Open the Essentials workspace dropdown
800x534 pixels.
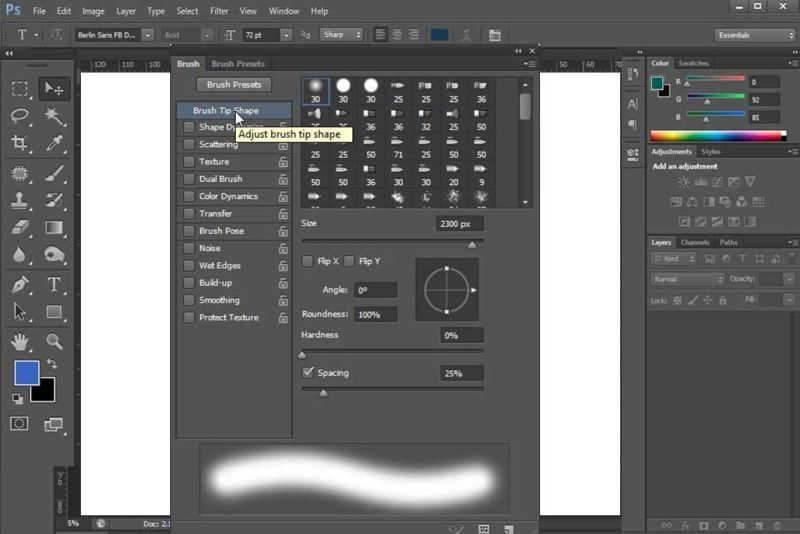(x=755, y=35)
